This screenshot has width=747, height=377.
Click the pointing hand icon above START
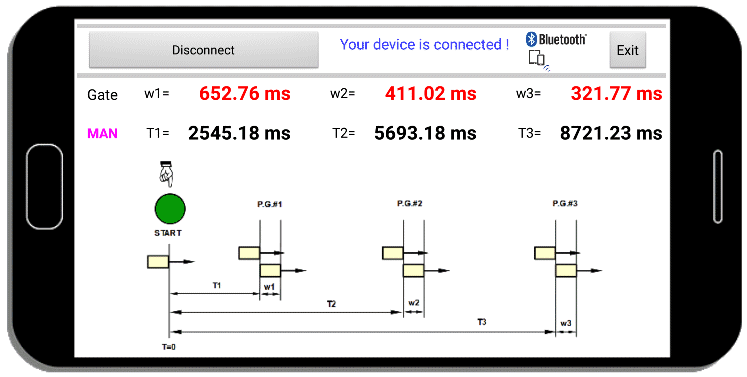point(166,174)
